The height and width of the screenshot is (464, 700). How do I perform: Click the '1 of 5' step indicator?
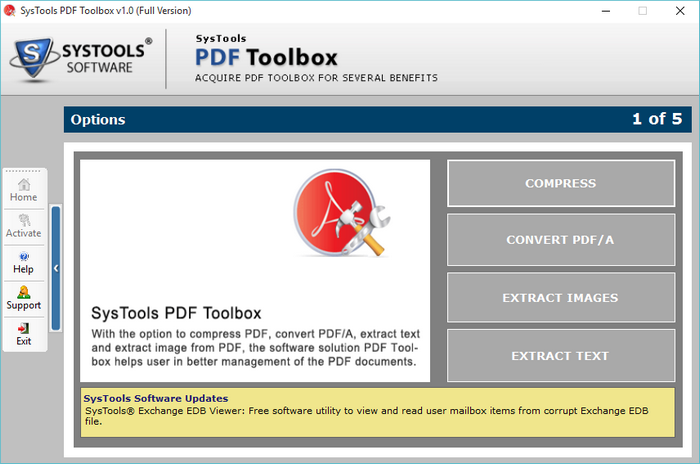[x=656, y=119]
